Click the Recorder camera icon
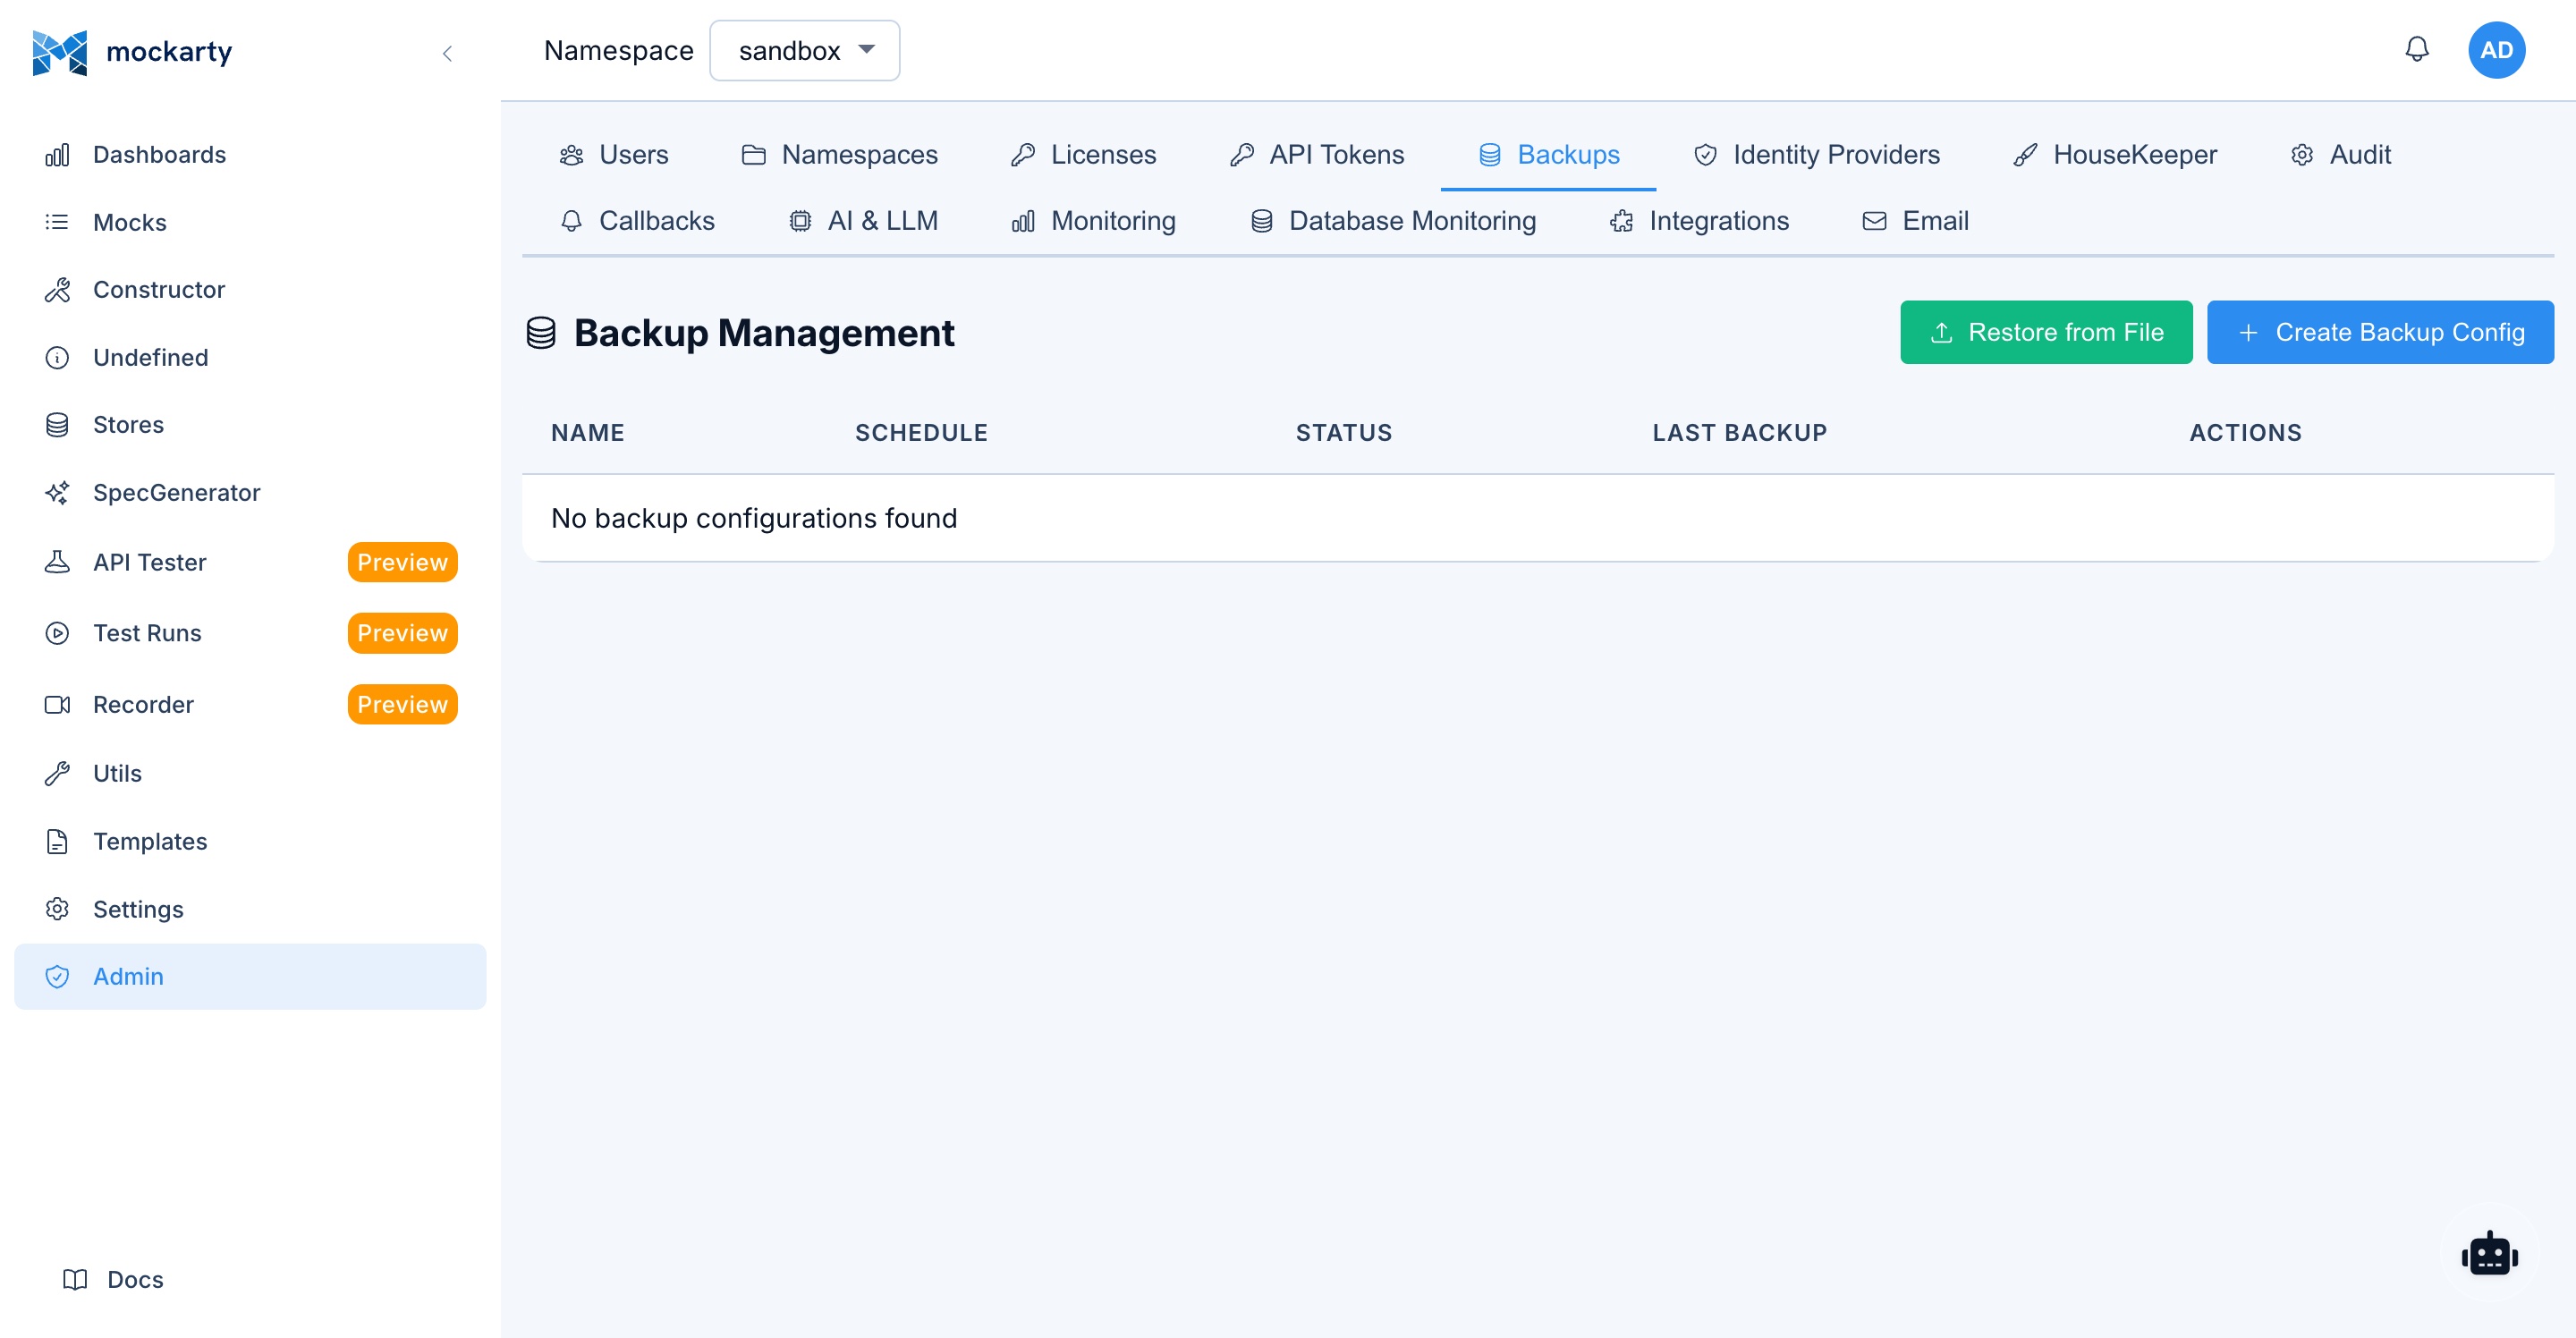 (57, 705)
